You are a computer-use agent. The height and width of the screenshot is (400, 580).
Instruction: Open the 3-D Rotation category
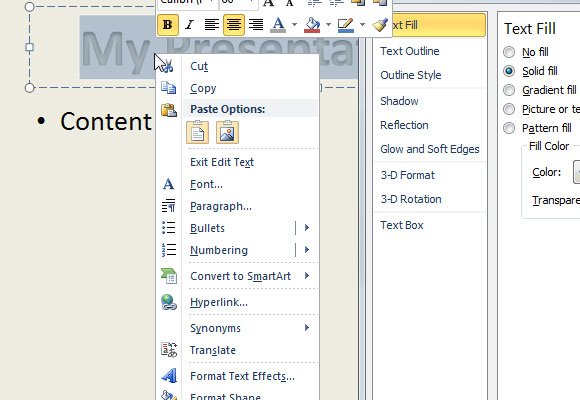pyautogui.click(x=411, y=199)
